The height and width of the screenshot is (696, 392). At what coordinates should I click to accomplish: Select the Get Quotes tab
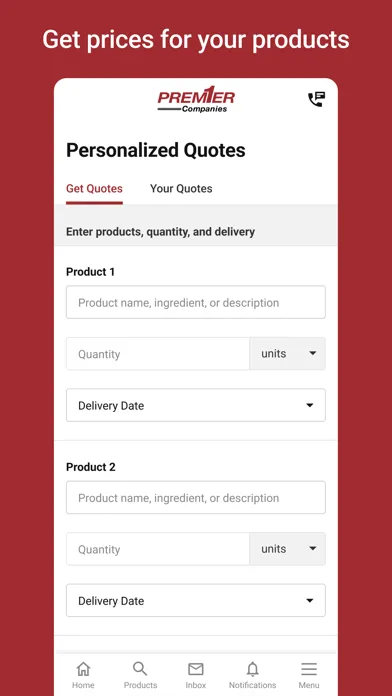click(94, 189)
